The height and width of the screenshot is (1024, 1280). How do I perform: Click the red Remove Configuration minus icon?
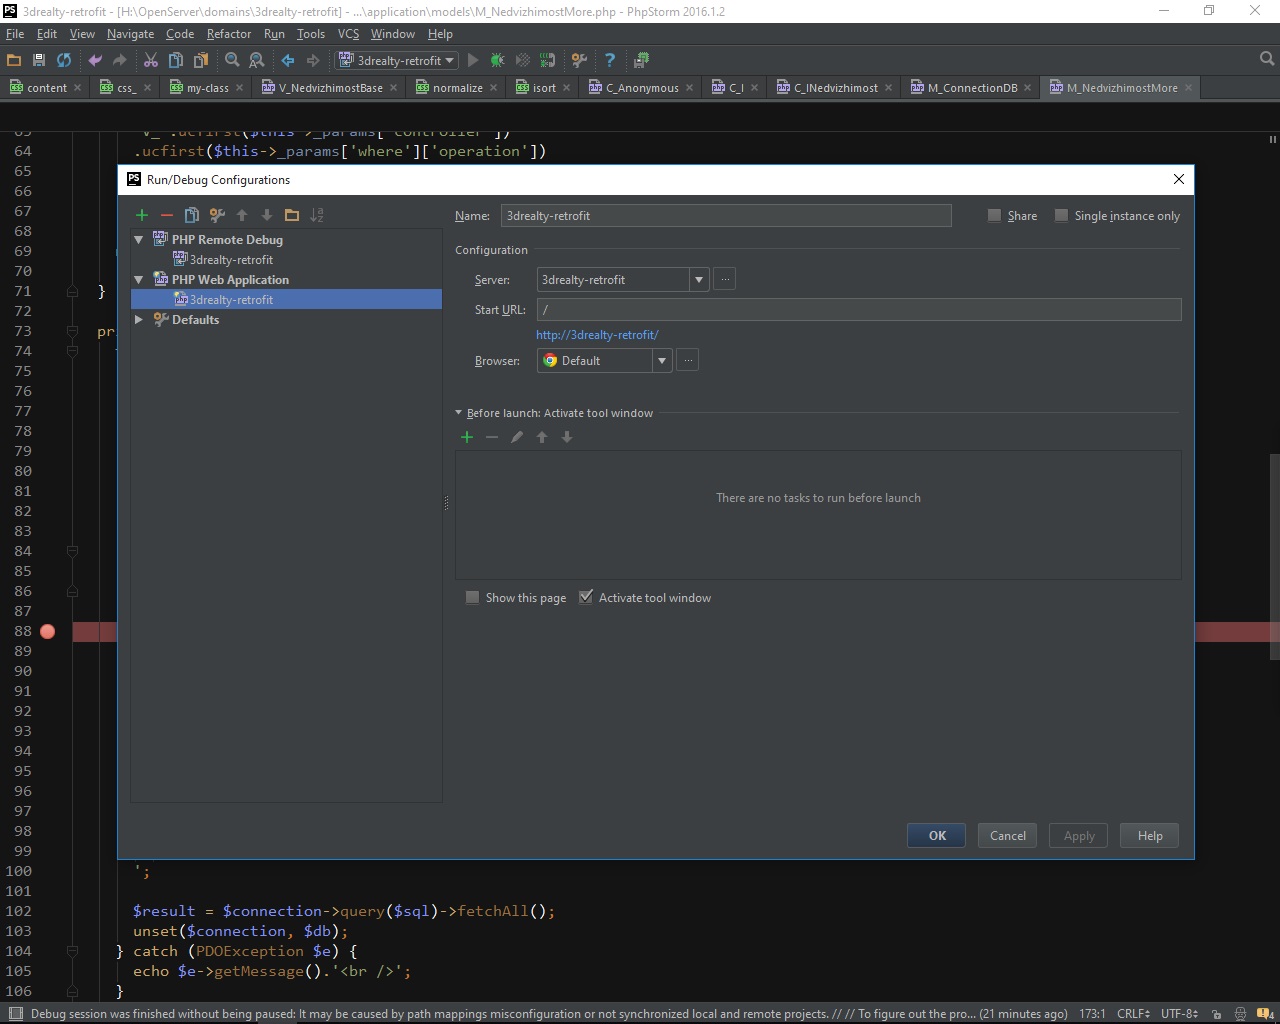167,215
